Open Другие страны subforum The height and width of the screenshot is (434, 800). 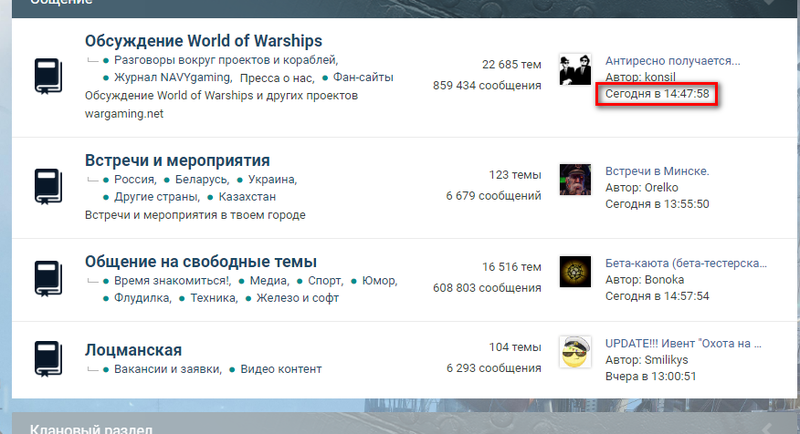(157, 197)
